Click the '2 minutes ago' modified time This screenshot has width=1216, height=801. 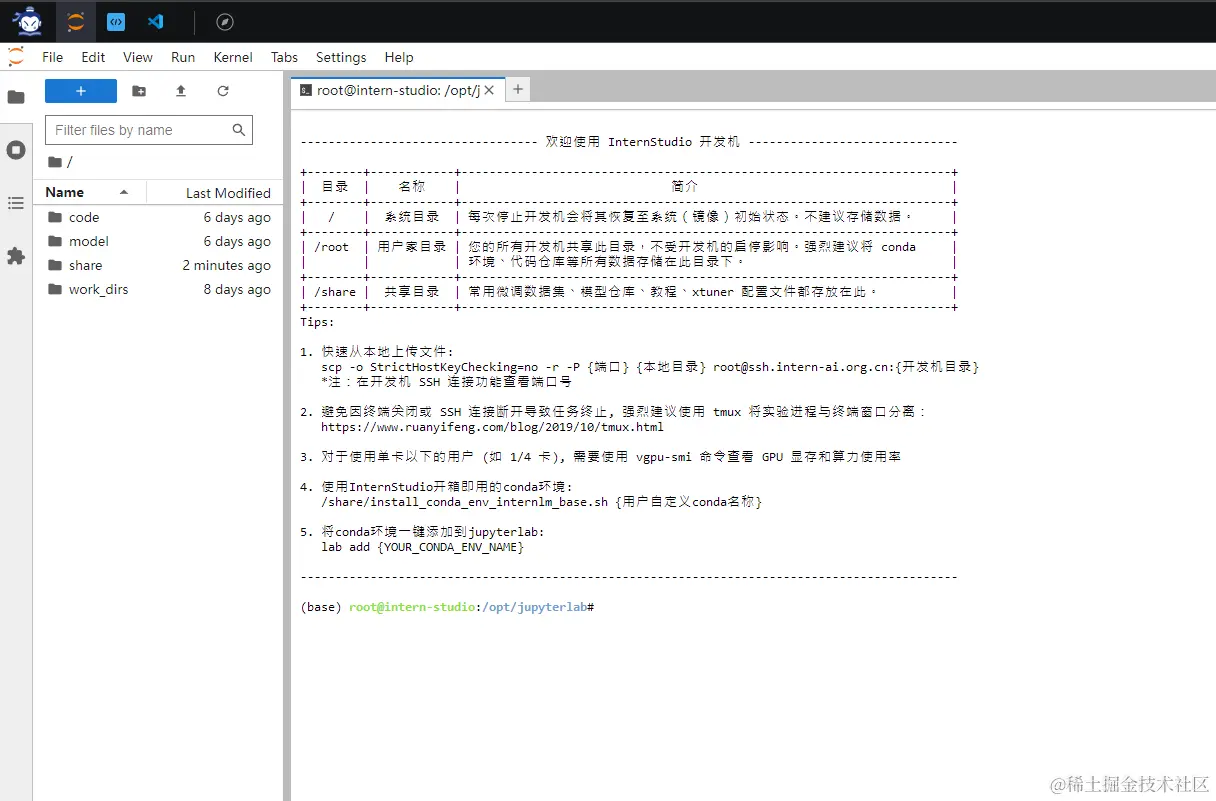pyautogui.click(x=226, y=265)
